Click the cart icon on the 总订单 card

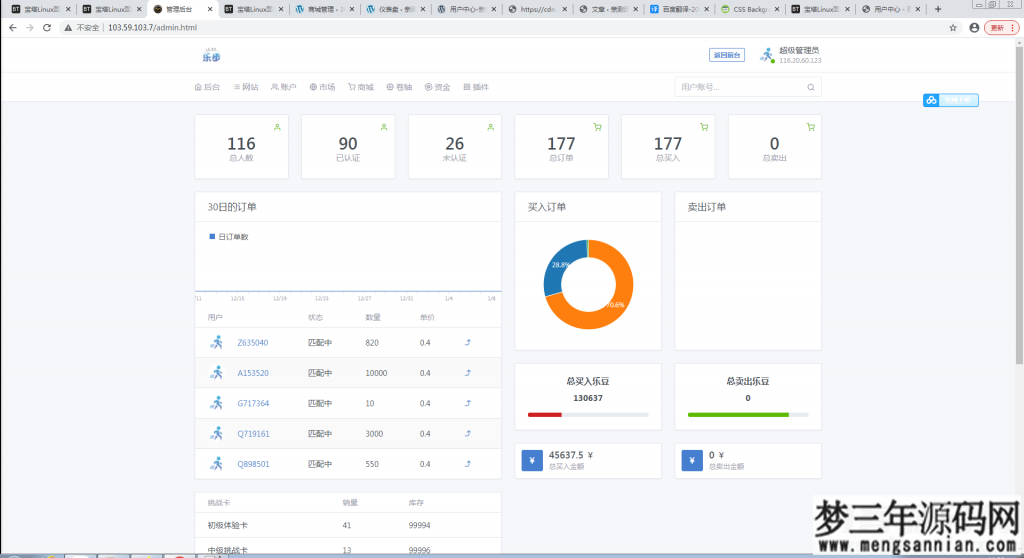[x=597, y=127]
